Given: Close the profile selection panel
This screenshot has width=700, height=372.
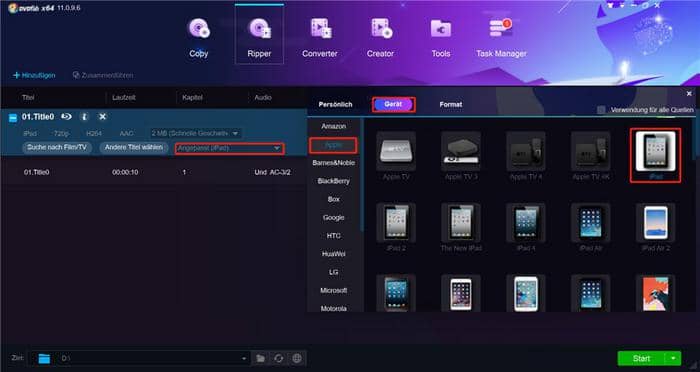Looking at the screenshot, I should (x=689, y=94).
